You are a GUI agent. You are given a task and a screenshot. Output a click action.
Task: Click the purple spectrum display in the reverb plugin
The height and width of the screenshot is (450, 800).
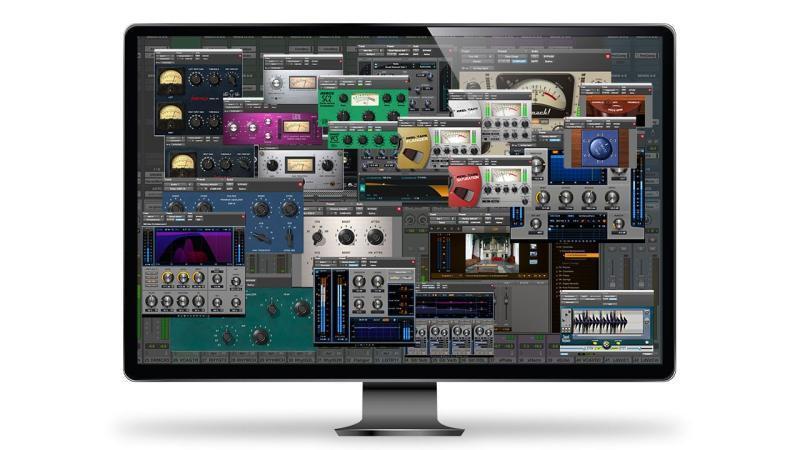coord(194,247)
